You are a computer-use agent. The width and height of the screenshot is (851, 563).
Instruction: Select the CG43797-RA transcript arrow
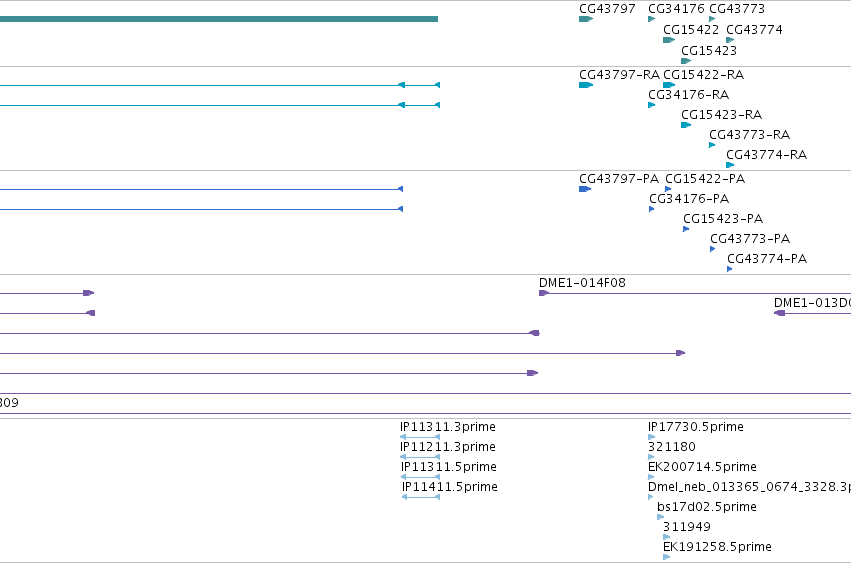point(586,85)
